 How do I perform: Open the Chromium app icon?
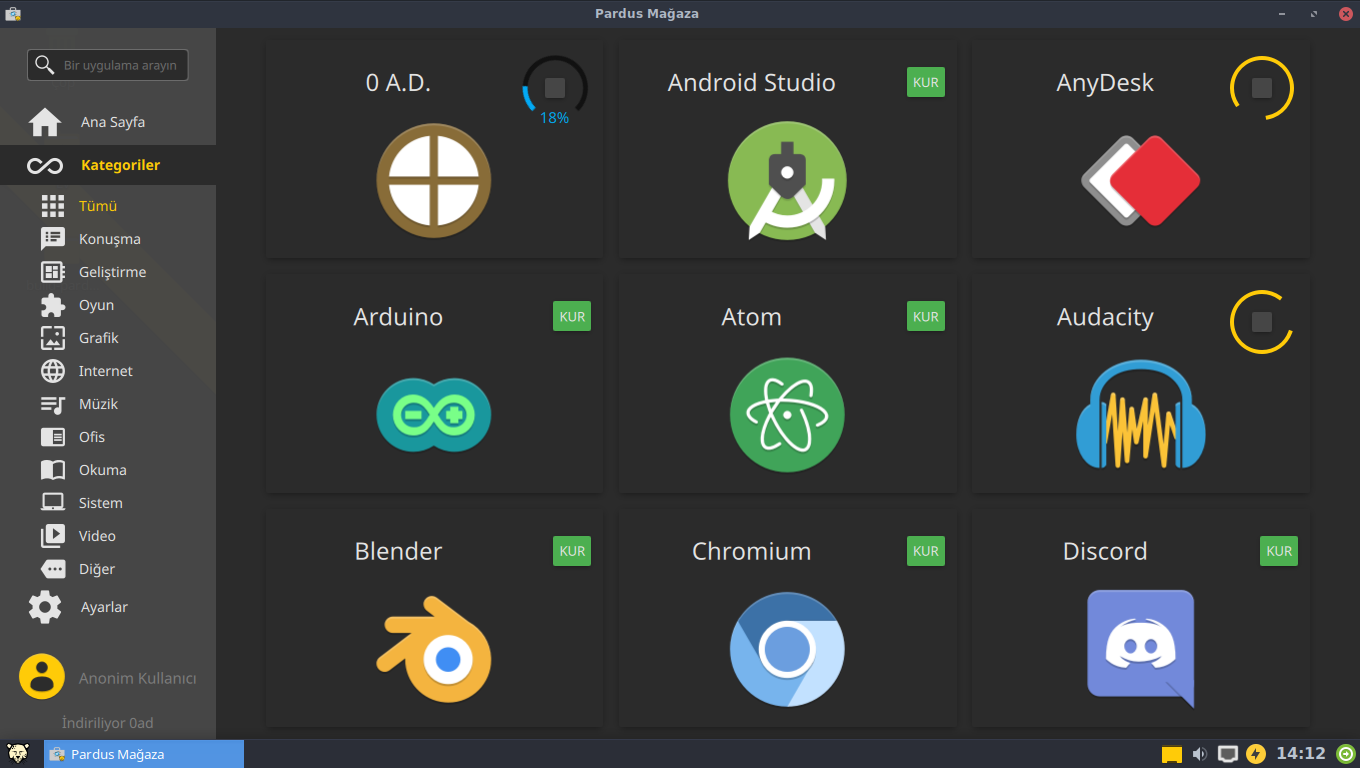coord(787,649)
